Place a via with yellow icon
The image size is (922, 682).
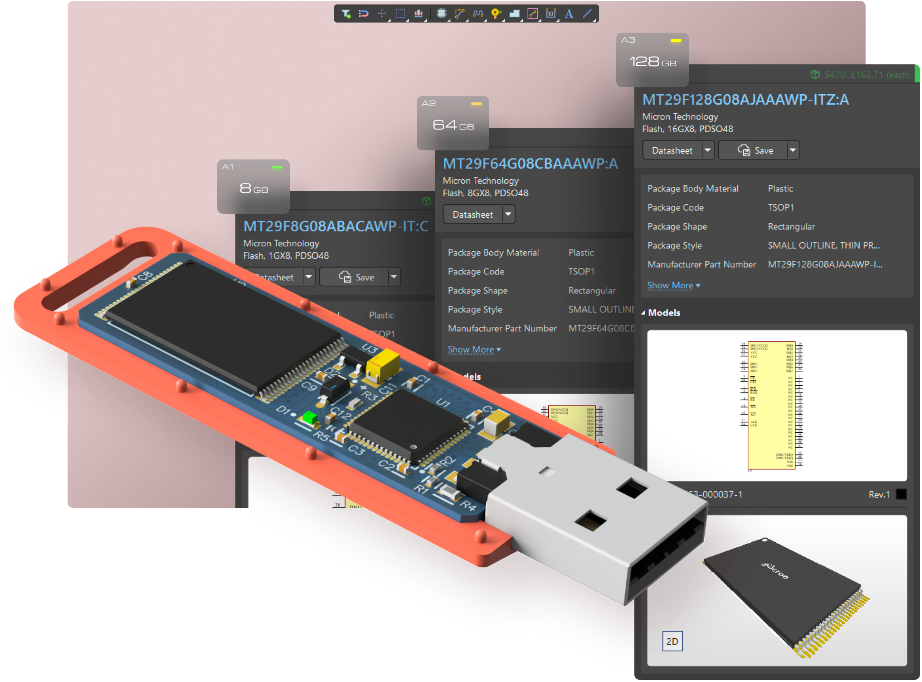click(x=496, y=14)
